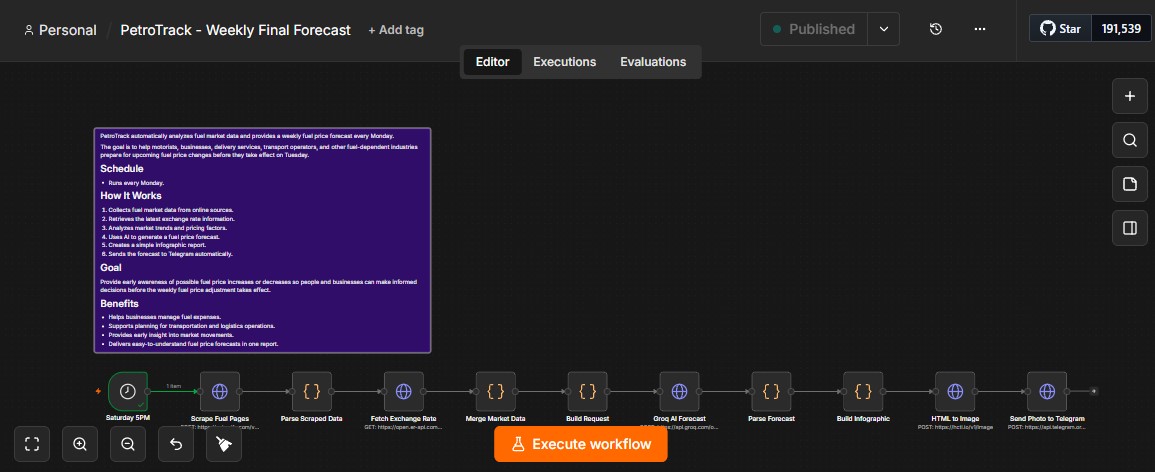Click the add node plus button

(1129, 96)
